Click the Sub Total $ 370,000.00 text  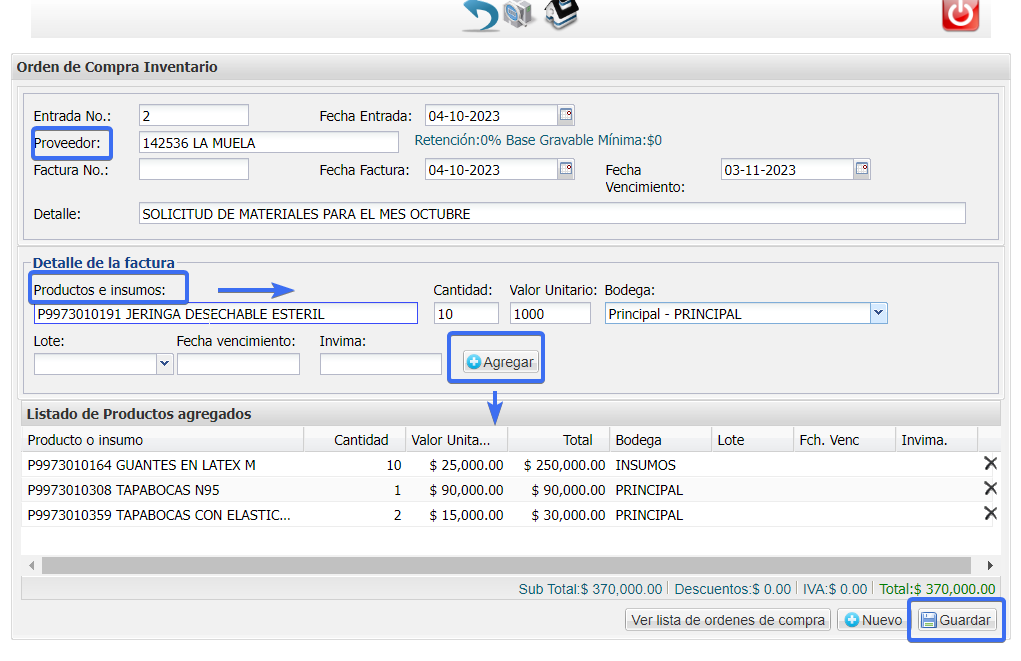pyautogui.click(x=590, y=589)
